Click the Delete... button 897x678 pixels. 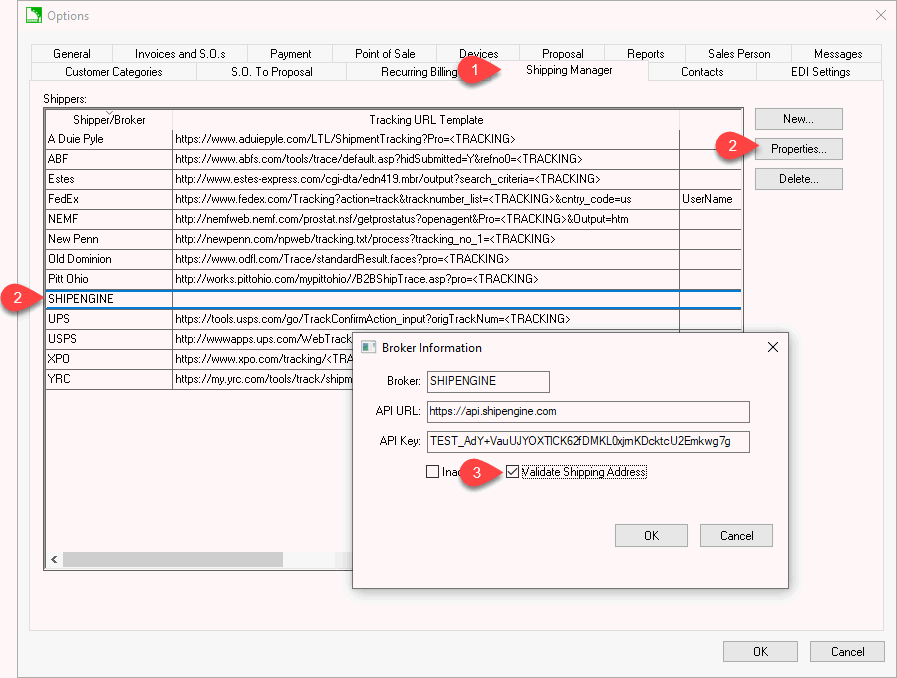coord(798,179)
